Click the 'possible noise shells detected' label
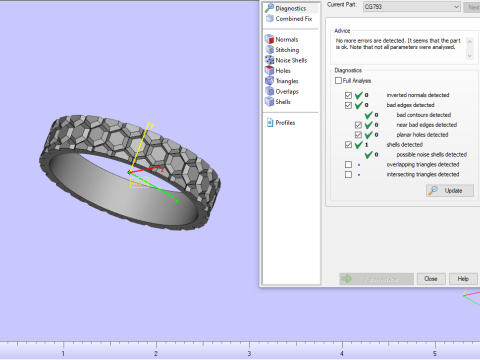The width and height of the screenshot is (480, 360). (x=432, y=155)
